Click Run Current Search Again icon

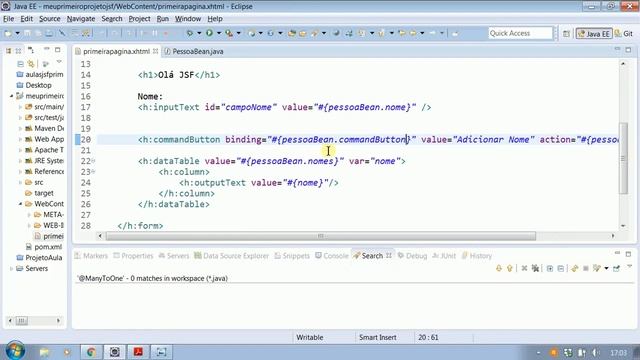click(x=575, y=268)
